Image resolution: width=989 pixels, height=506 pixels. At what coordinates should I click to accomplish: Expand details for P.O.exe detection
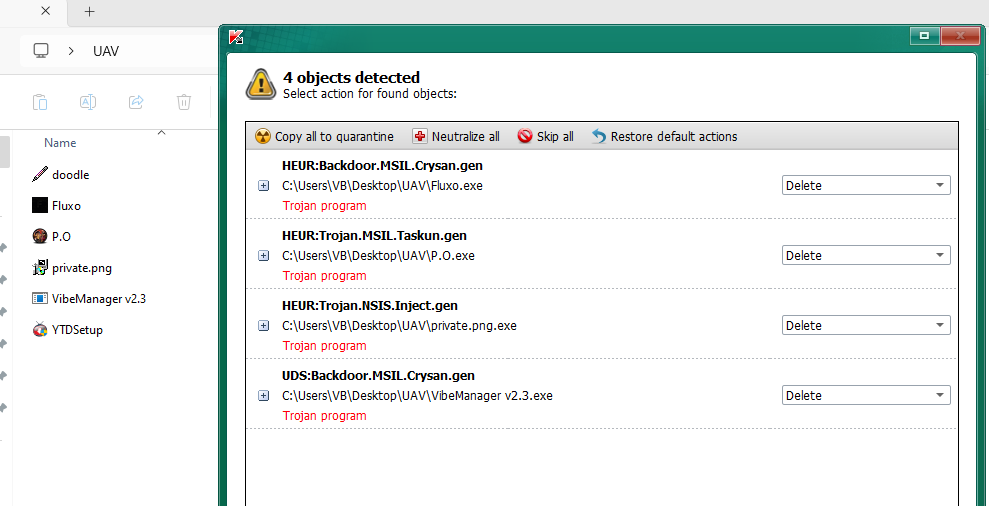[x=264, y=256]
